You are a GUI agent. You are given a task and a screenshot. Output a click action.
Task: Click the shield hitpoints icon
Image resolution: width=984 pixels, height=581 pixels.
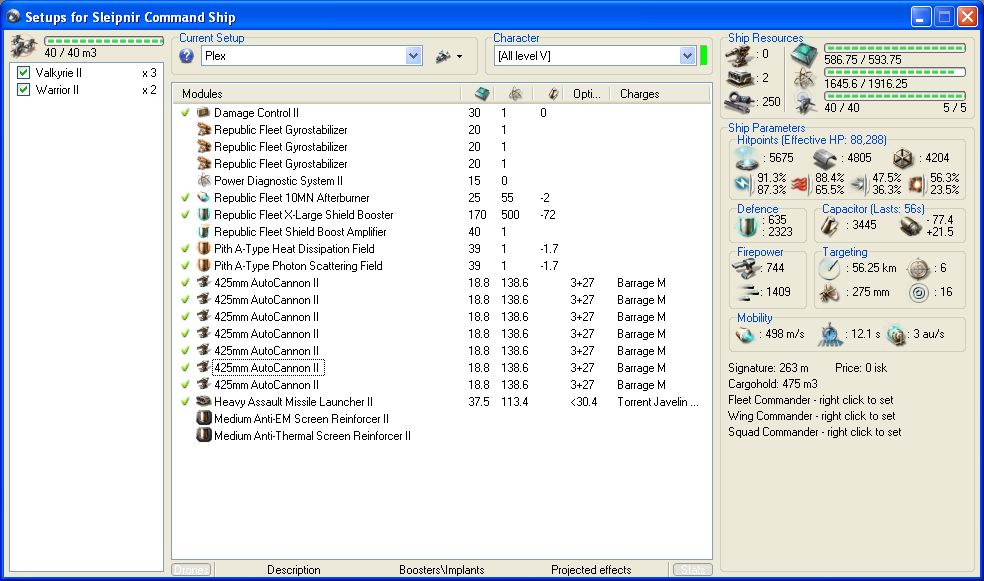click(747, 158)
